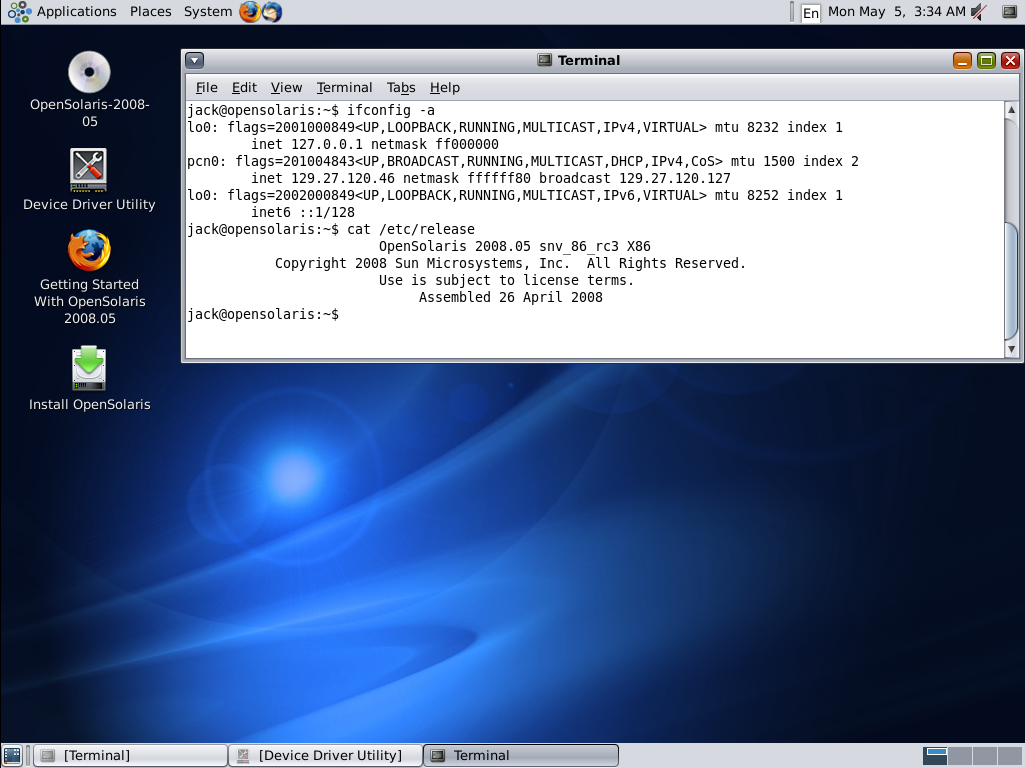1025x768 pixels.
Task: Open the System menu
Action: click(x=208, y=12)
